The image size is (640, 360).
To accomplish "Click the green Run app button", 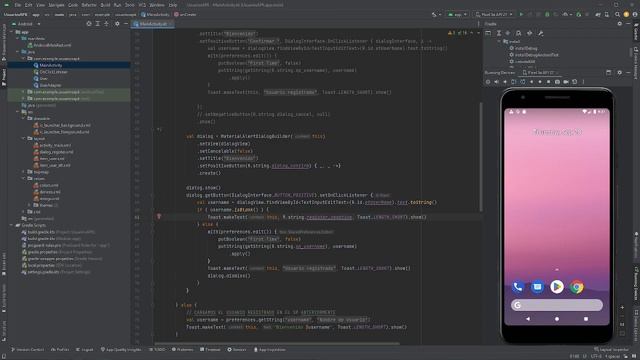I will point(521,14).
